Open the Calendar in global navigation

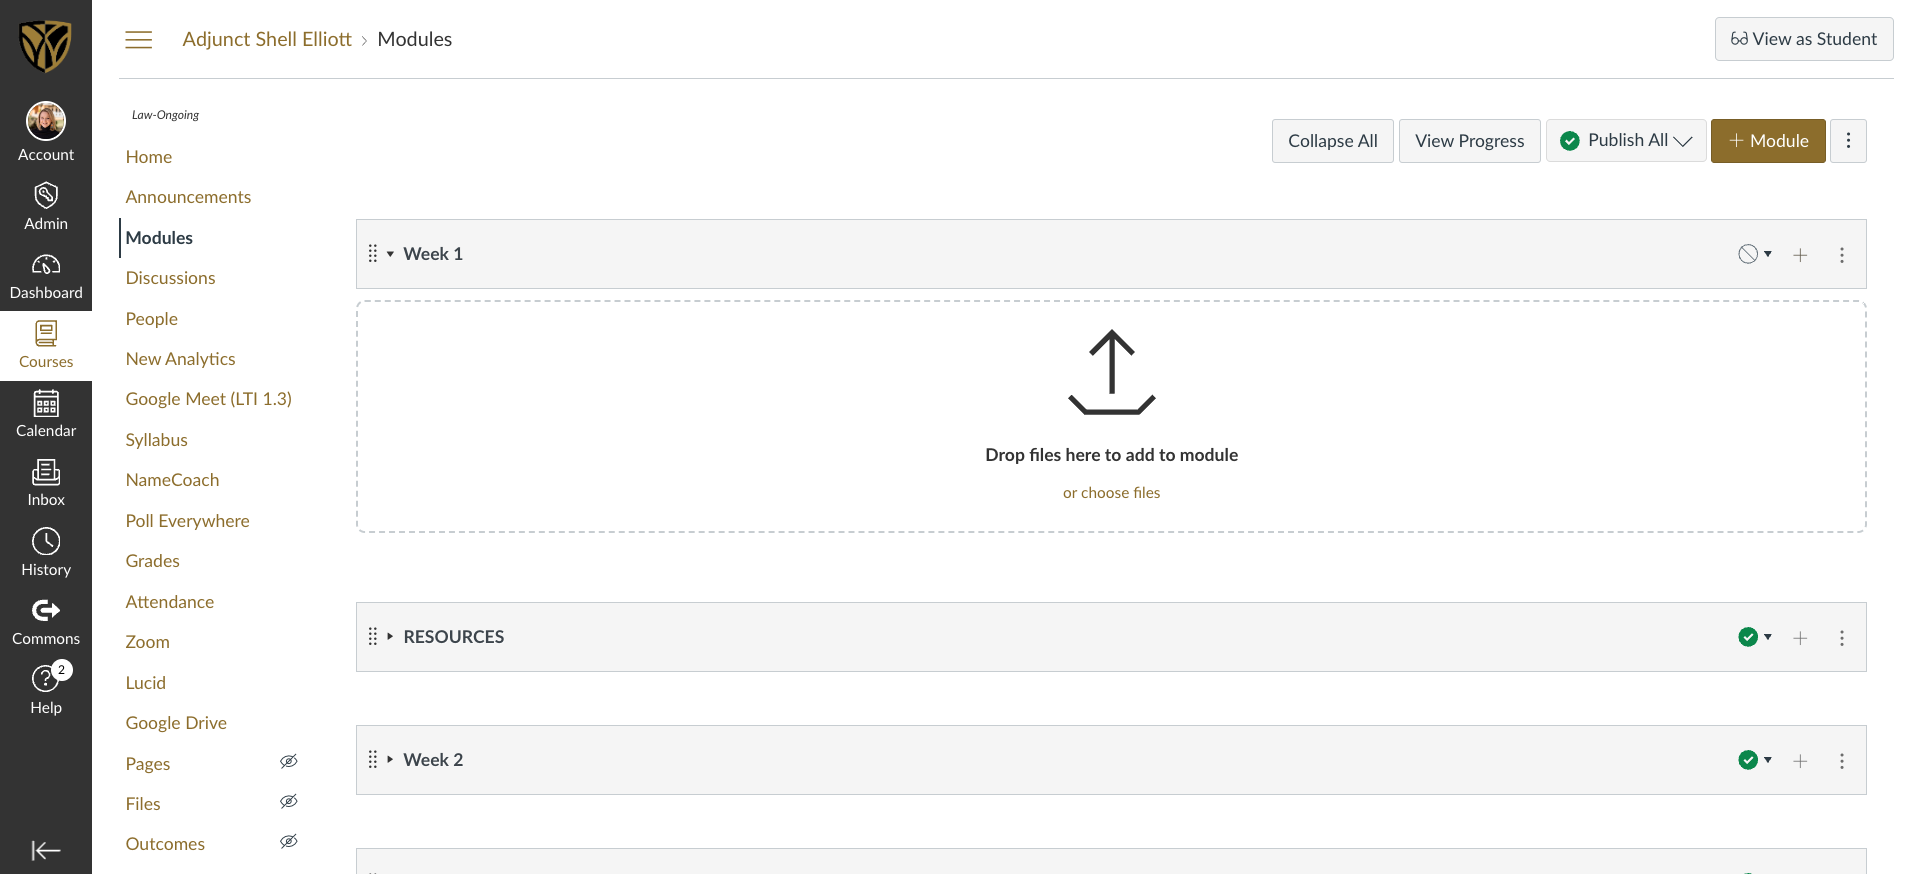pos(46,403)
